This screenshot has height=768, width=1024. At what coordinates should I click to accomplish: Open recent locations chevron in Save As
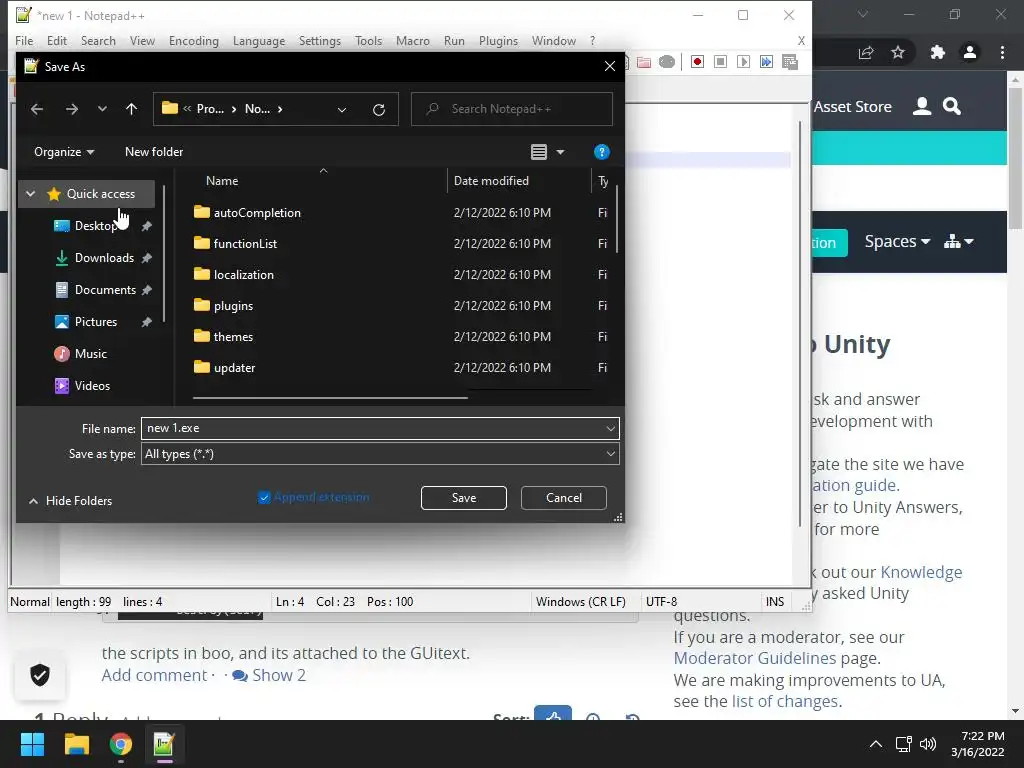(x=102, y=109)
